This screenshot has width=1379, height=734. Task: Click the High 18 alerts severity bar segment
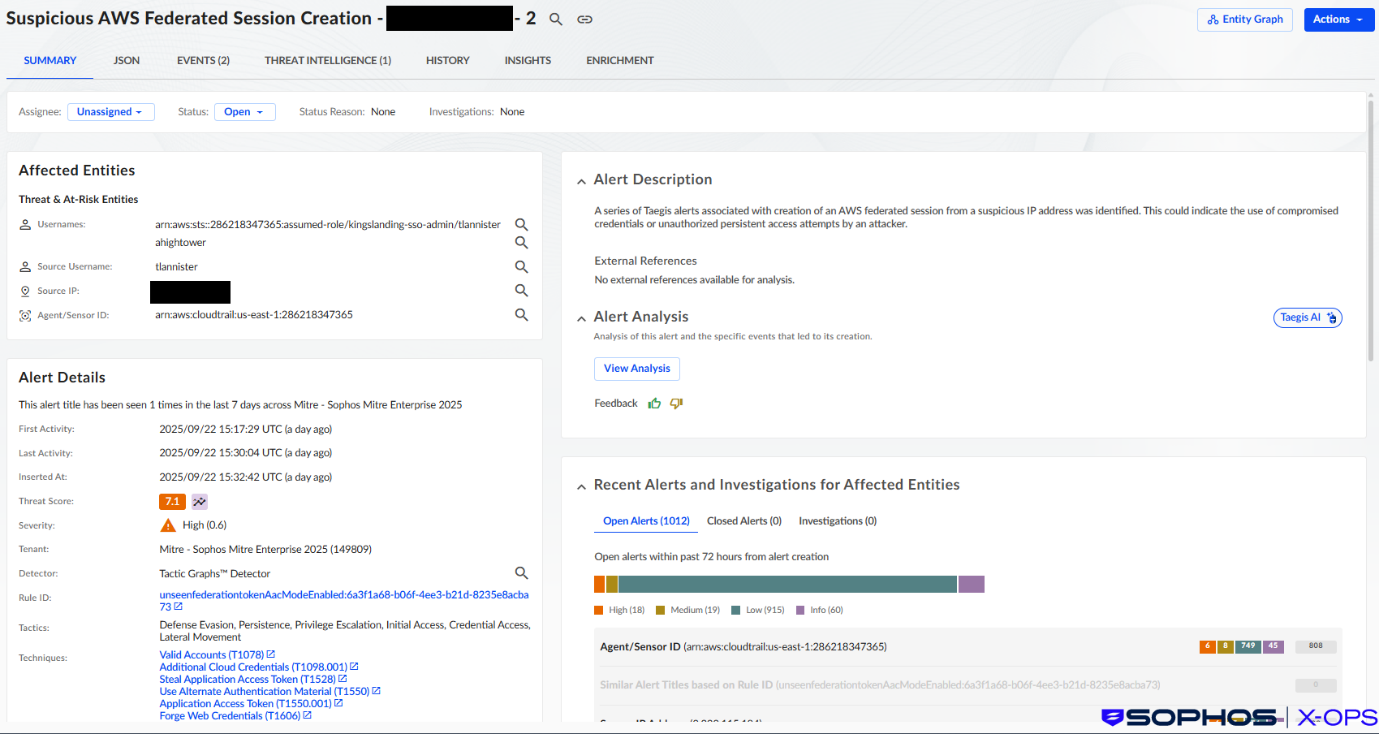(600, 582)
